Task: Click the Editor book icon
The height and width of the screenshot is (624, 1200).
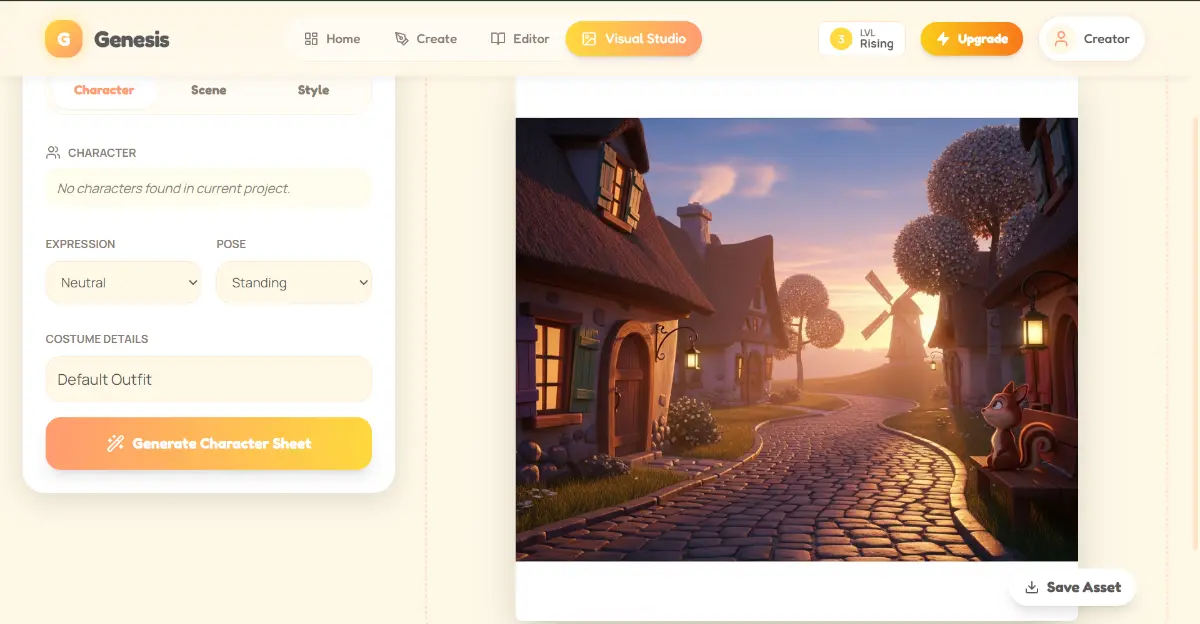Action: point(498,39)
